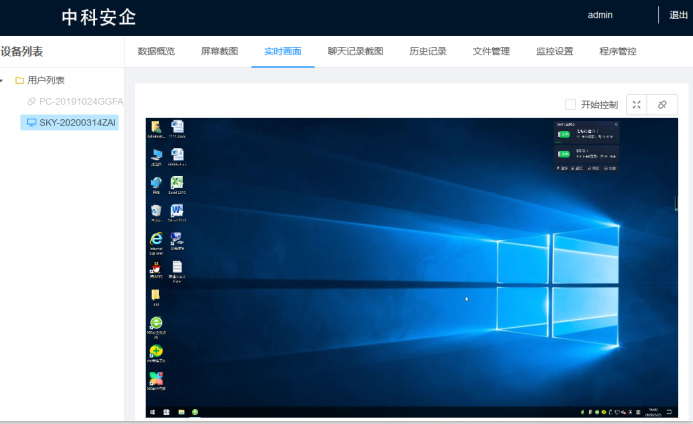Open Task View on remote taskbar
The width and height of the screenshot is (693, 424).
[166, 412]
